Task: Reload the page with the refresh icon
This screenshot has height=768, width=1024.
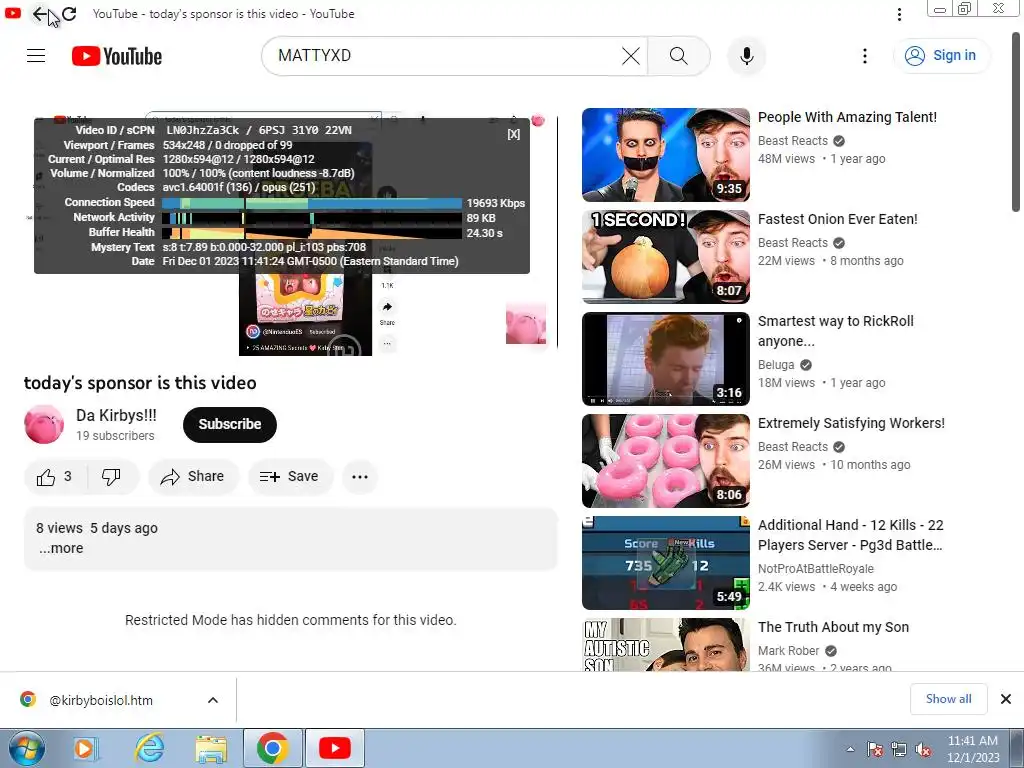Action: pyautogui.click(x=69, y=14)
